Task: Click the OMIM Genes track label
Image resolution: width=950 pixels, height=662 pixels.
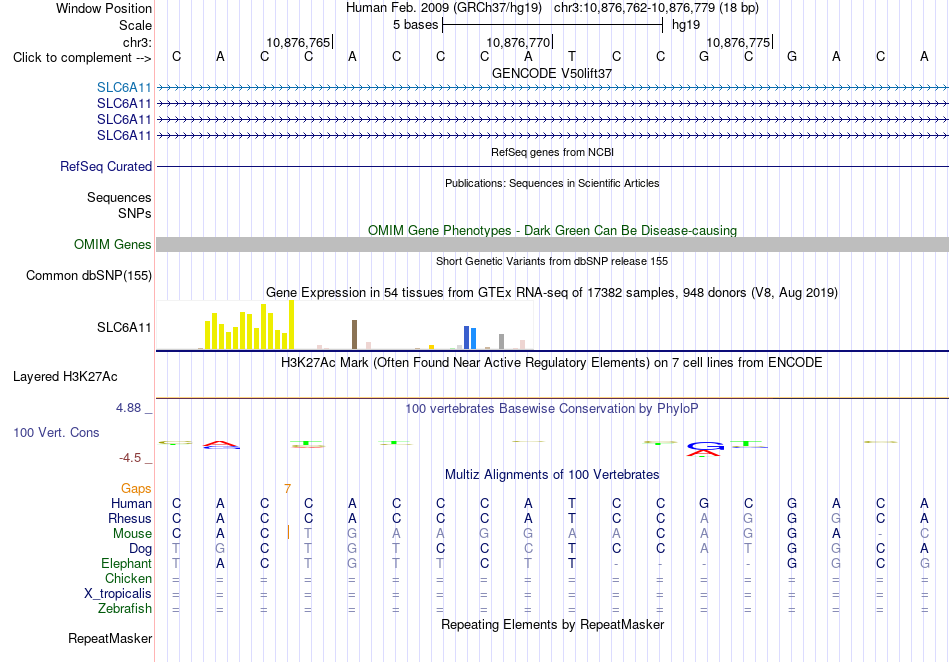Action: tap(113, 244)
